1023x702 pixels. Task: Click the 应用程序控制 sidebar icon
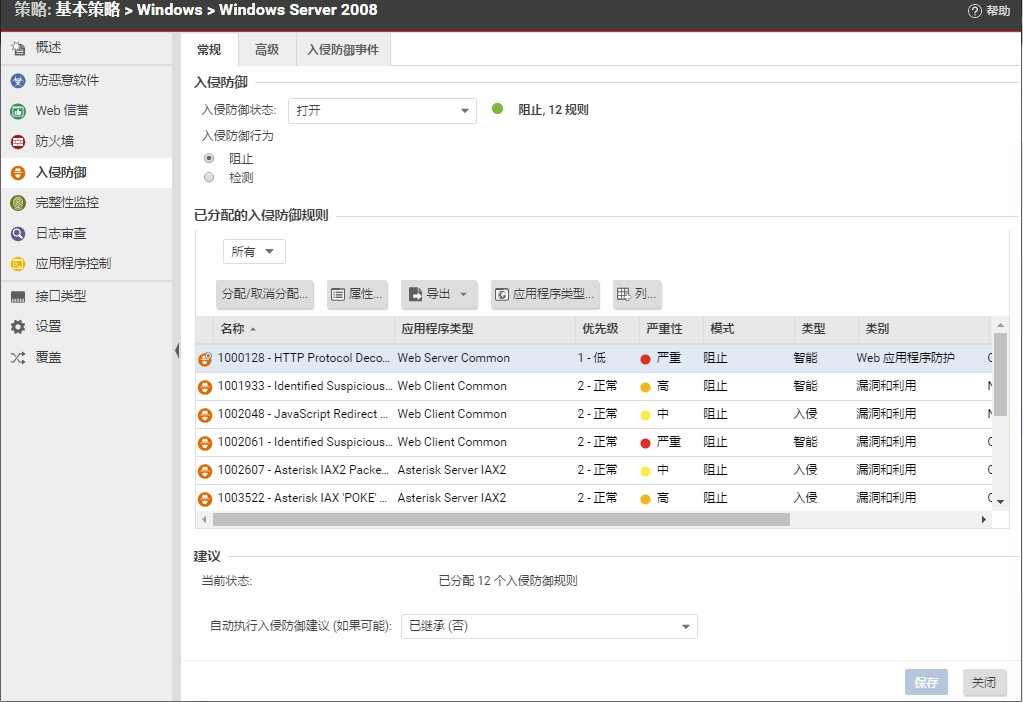[x=18, y=264]
